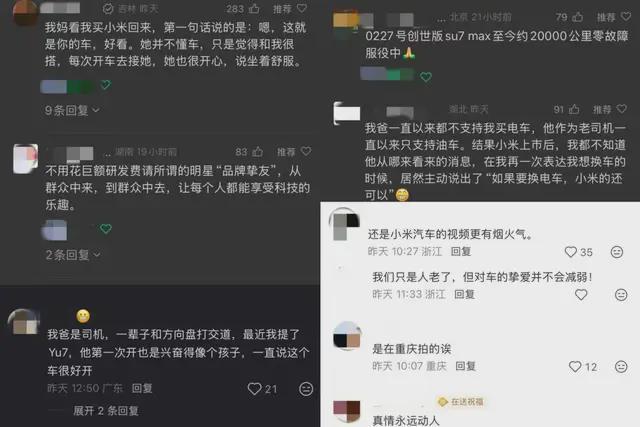Open emoji reaction on Yu7 comment

click(x=306, y=389)
